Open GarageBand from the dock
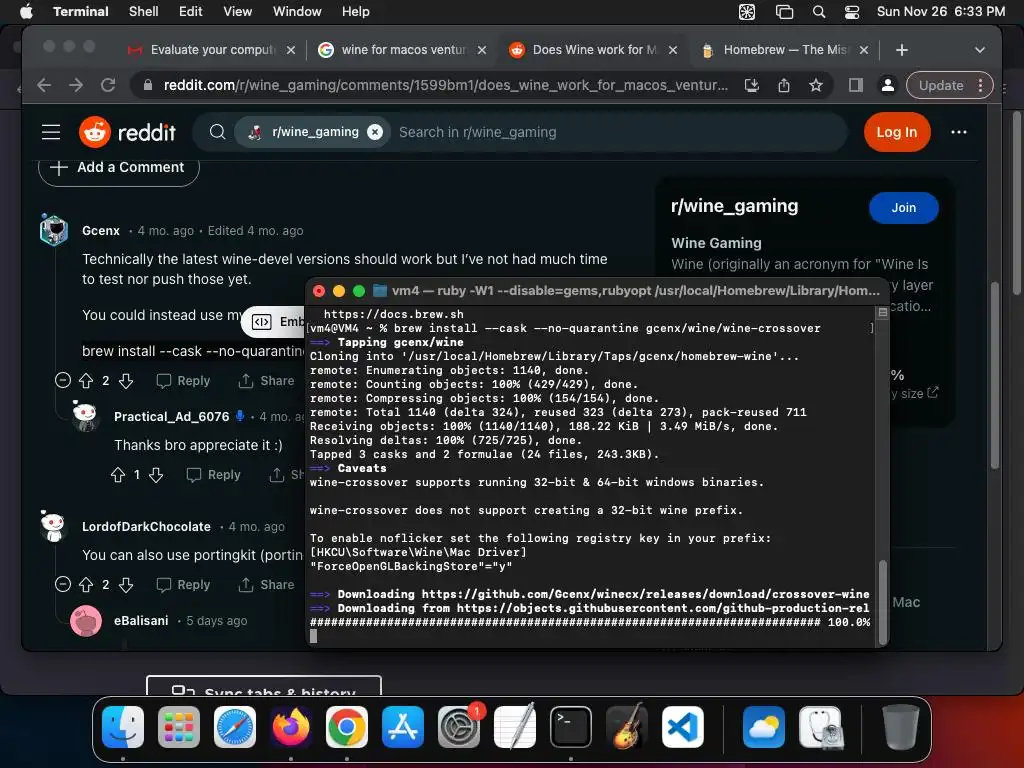Screen dimensions: 1024x768 coord(627,727)
